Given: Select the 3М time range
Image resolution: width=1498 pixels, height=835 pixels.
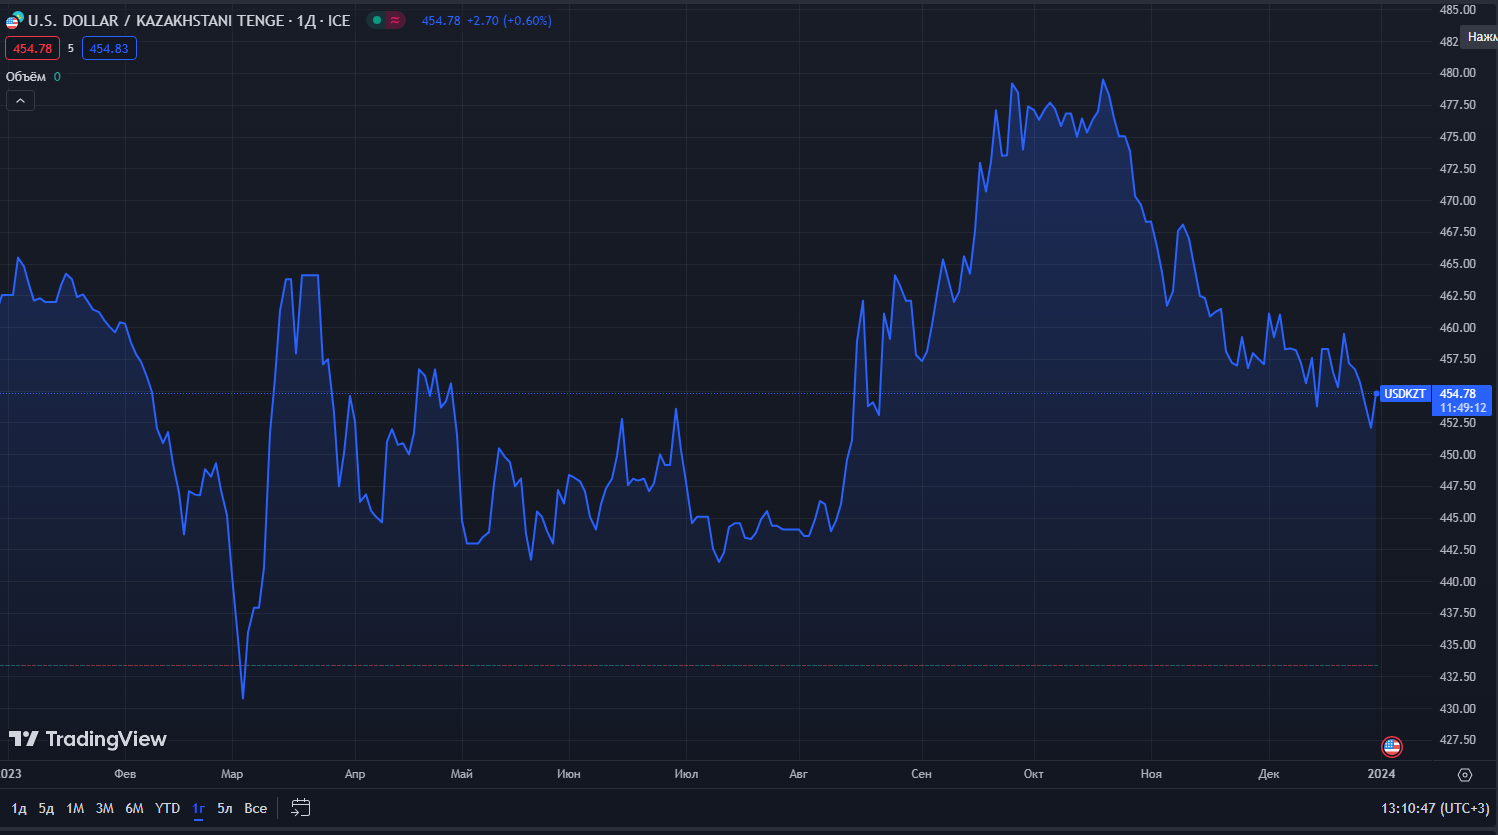Looking at the screenshot, I should point(104,808).
